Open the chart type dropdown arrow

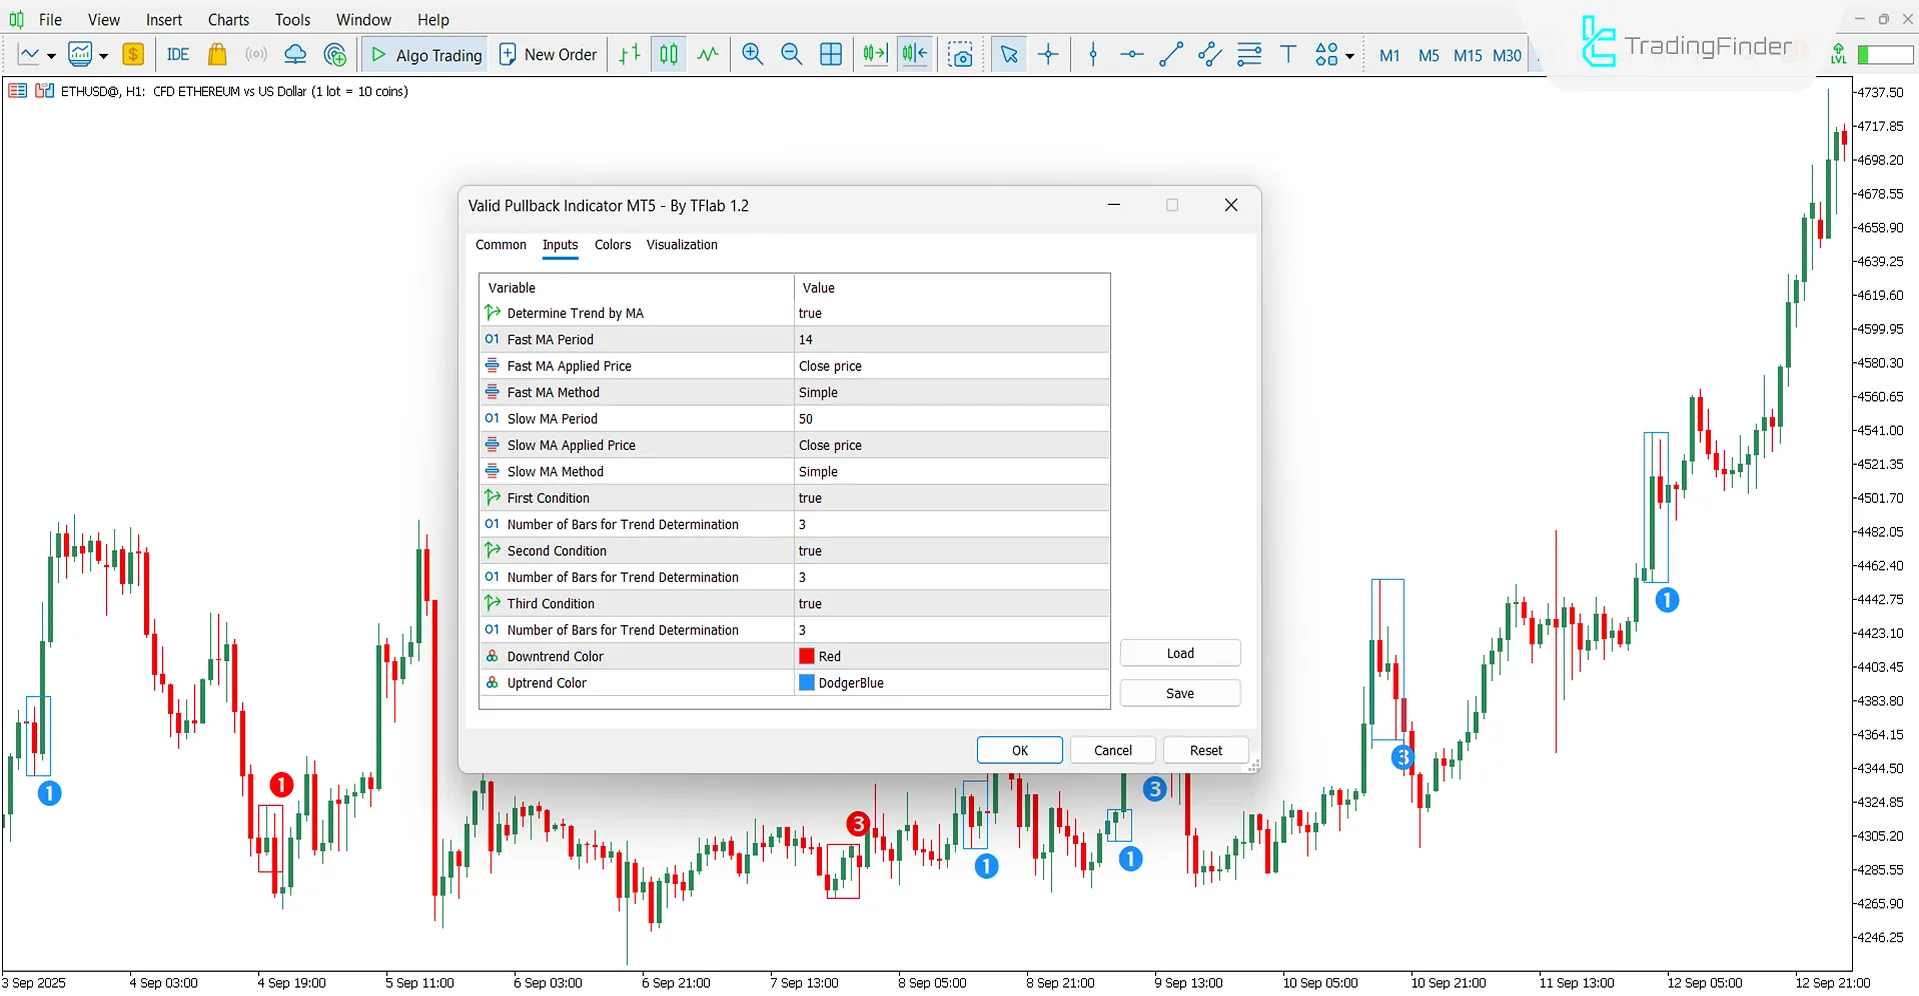tap(50, 55)
